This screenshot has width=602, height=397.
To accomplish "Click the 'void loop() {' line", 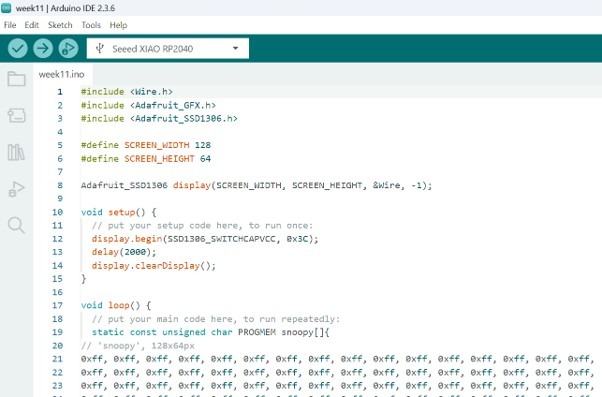I will (x=116, y=305).
